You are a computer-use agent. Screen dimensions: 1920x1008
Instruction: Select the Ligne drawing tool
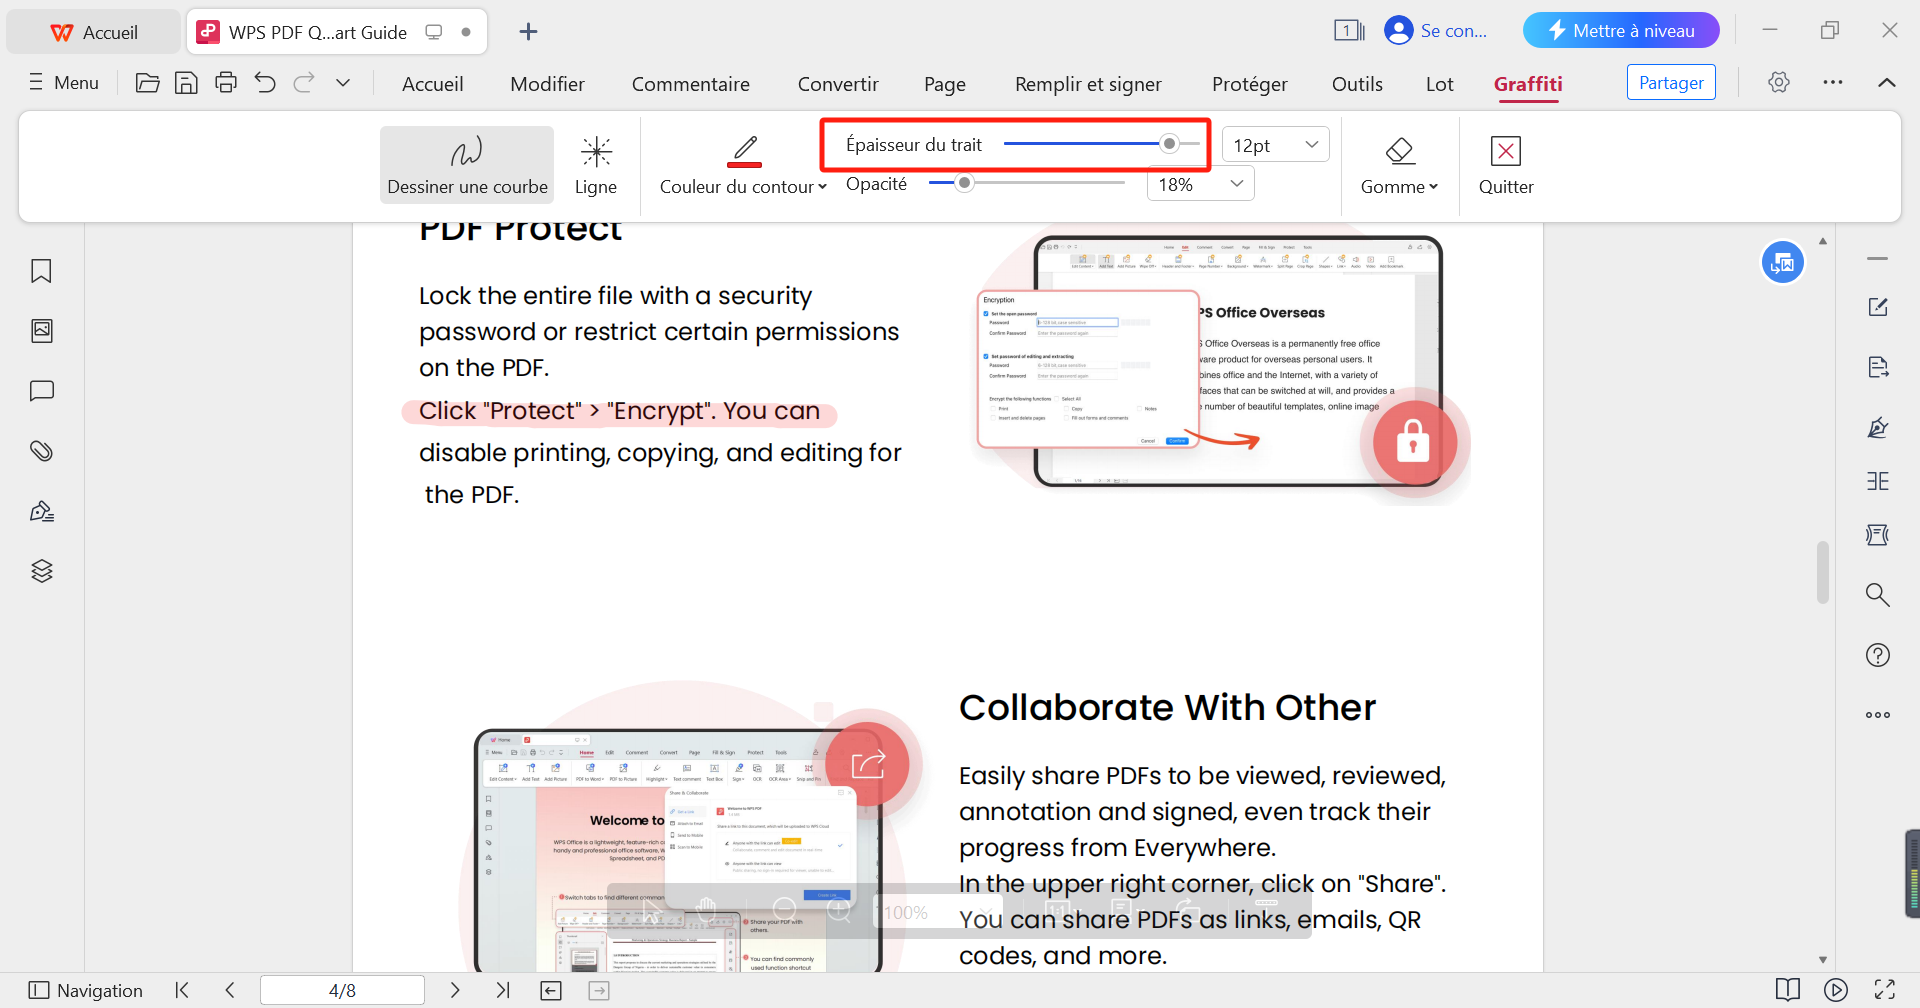tap(596, 165)
